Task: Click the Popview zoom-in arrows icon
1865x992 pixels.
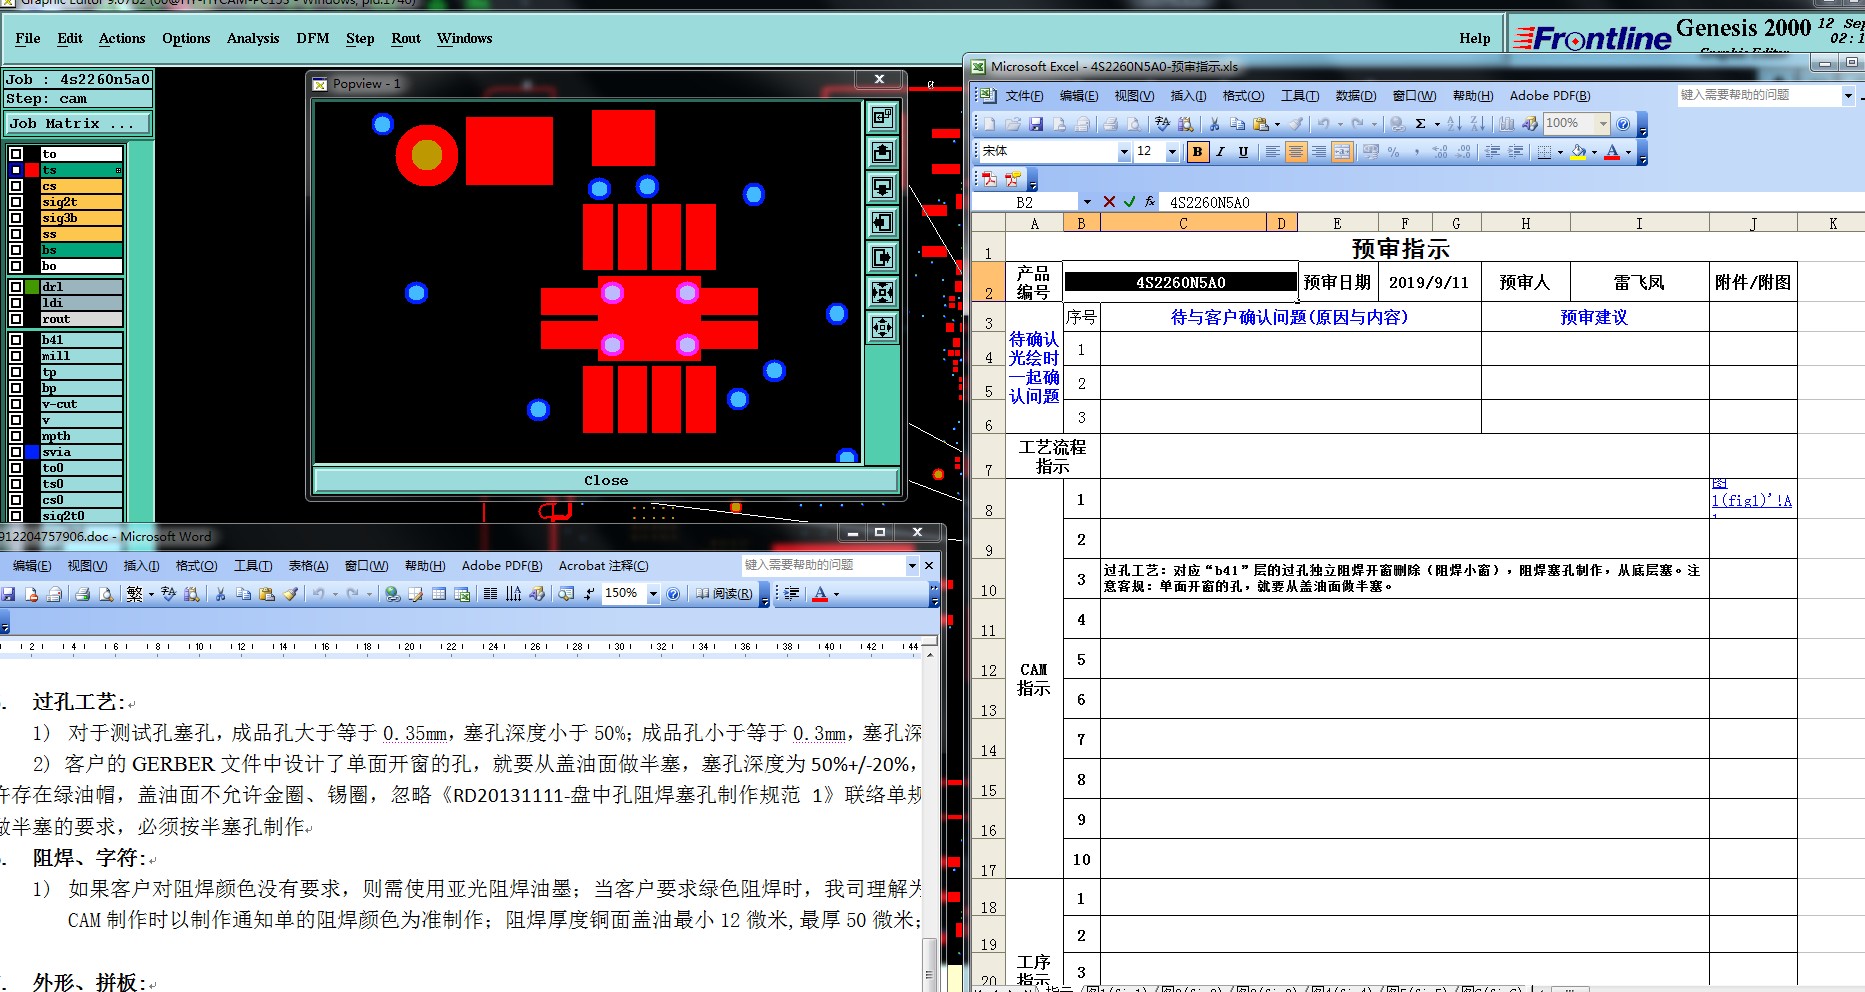Action: pyautogui.click(x=882, y=327)
